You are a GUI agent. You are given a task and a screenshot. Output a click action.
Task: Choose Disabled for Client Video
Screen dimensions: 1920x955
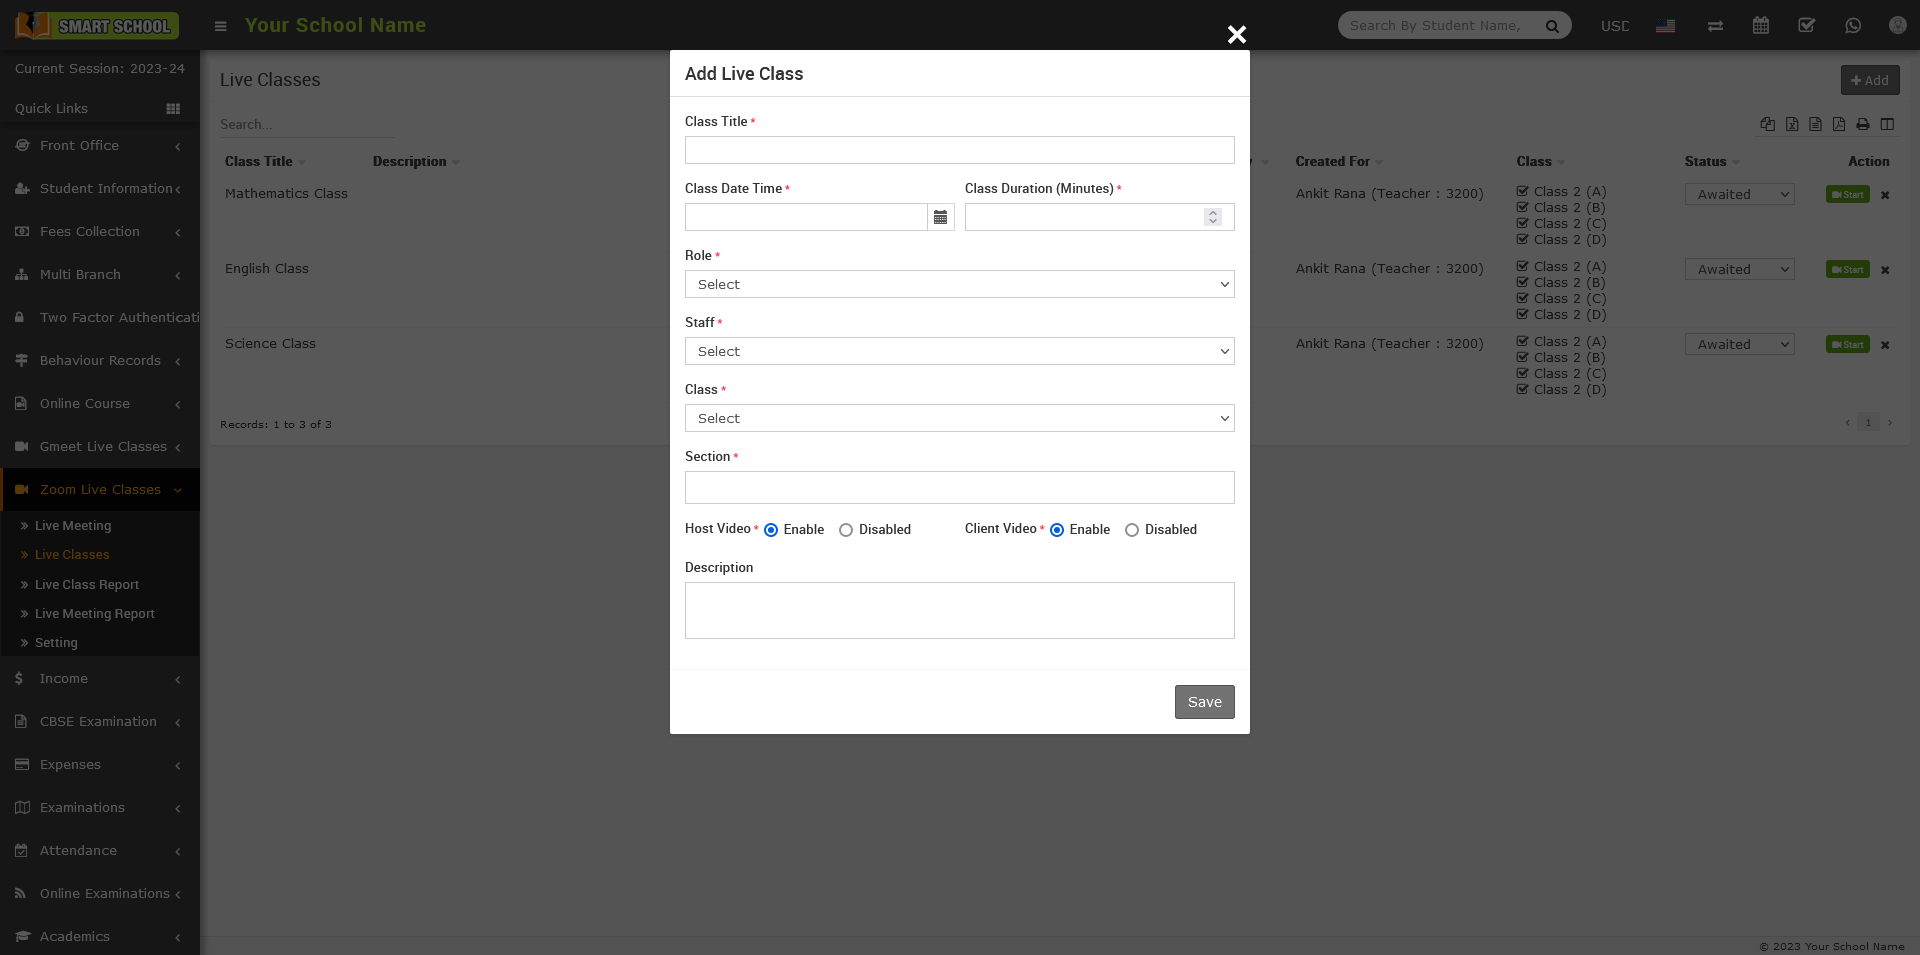pyautogui.click(x=1132, y=530)
